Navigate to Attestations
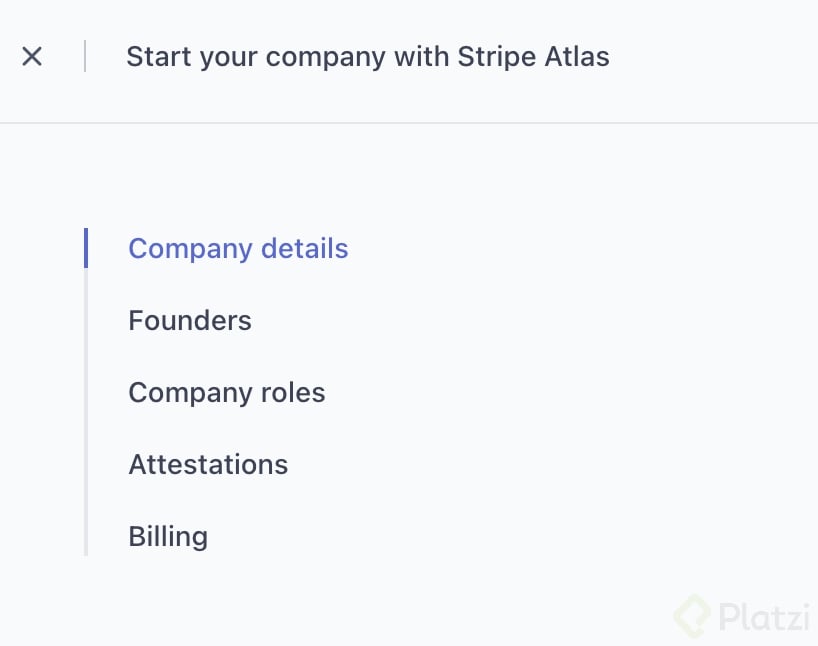 click(208, 464)
